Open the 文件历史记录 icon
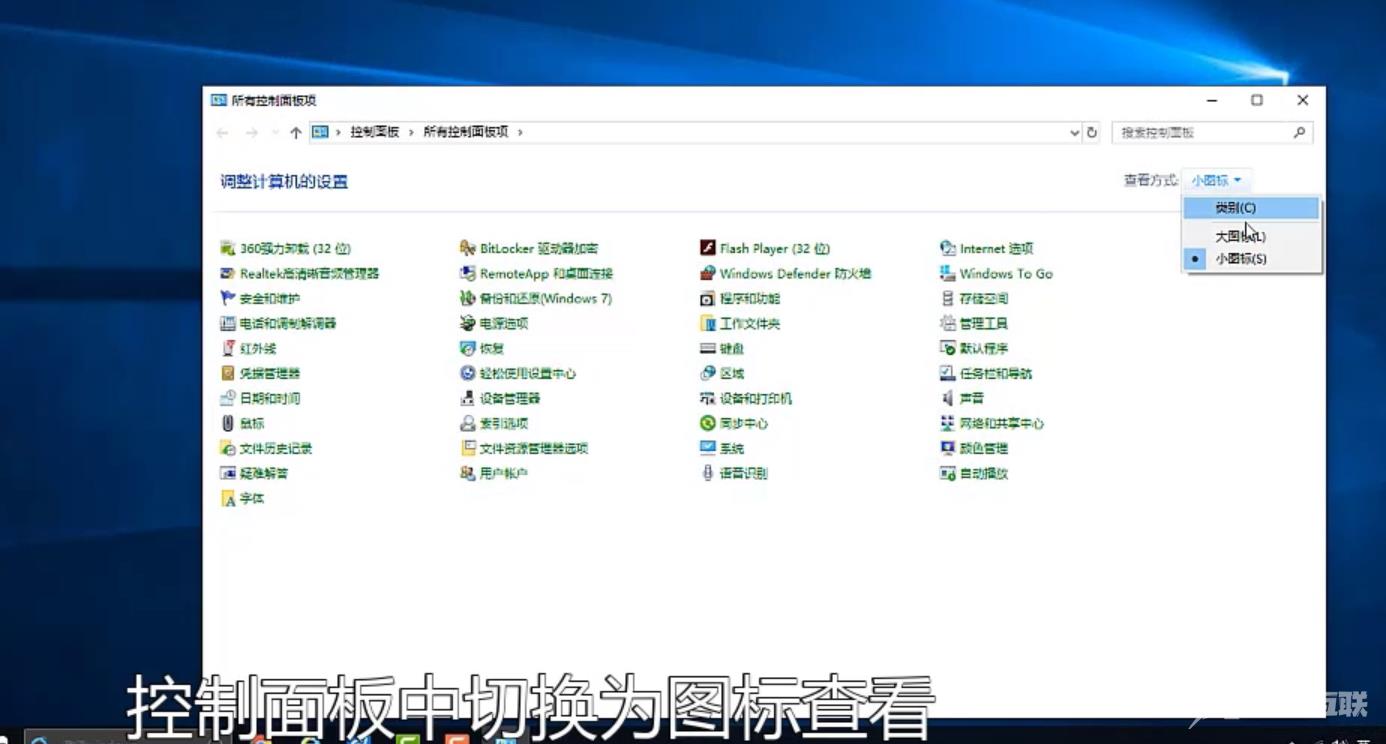The image size is (1386, 744). point(228,448)
